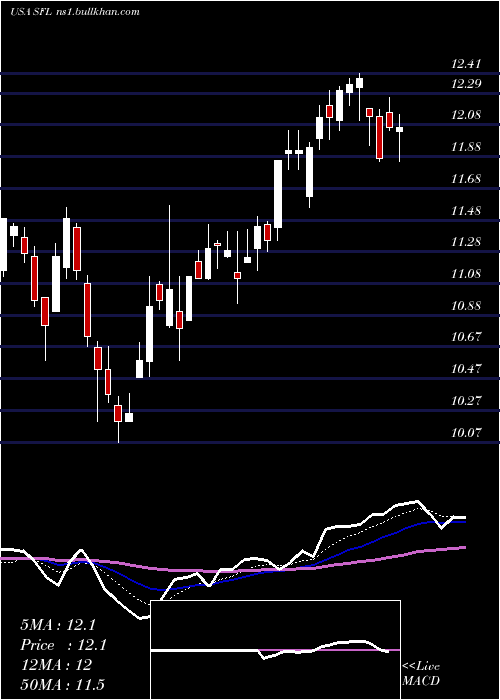
Task: Click the 10.67 price label
Action: 466,337
